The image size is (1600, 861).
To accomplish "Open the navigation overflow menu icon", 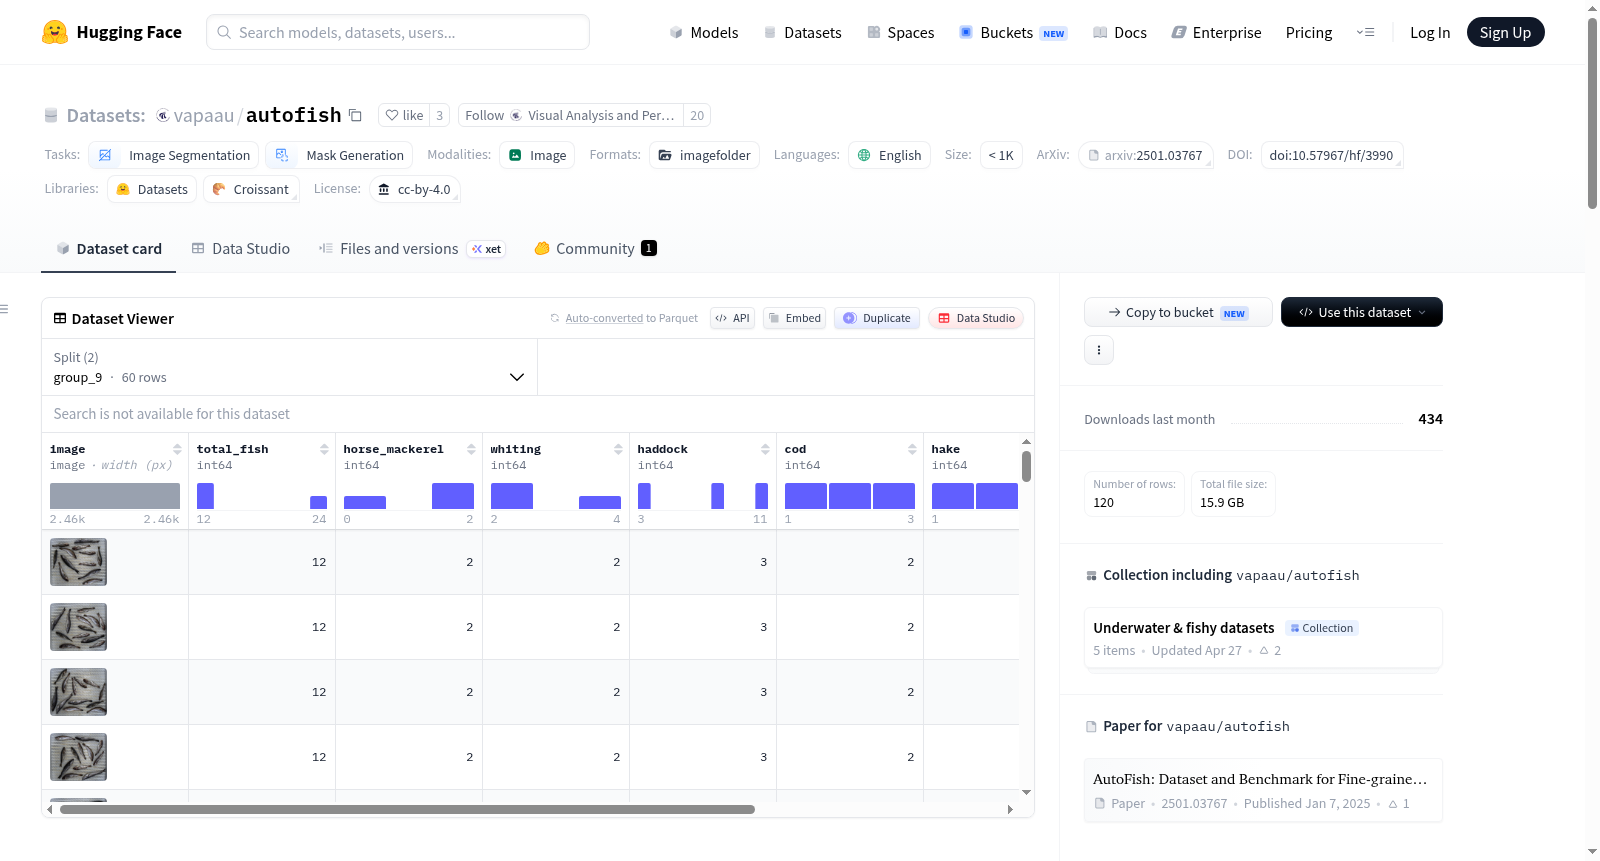I will [x=1365, y=32].
